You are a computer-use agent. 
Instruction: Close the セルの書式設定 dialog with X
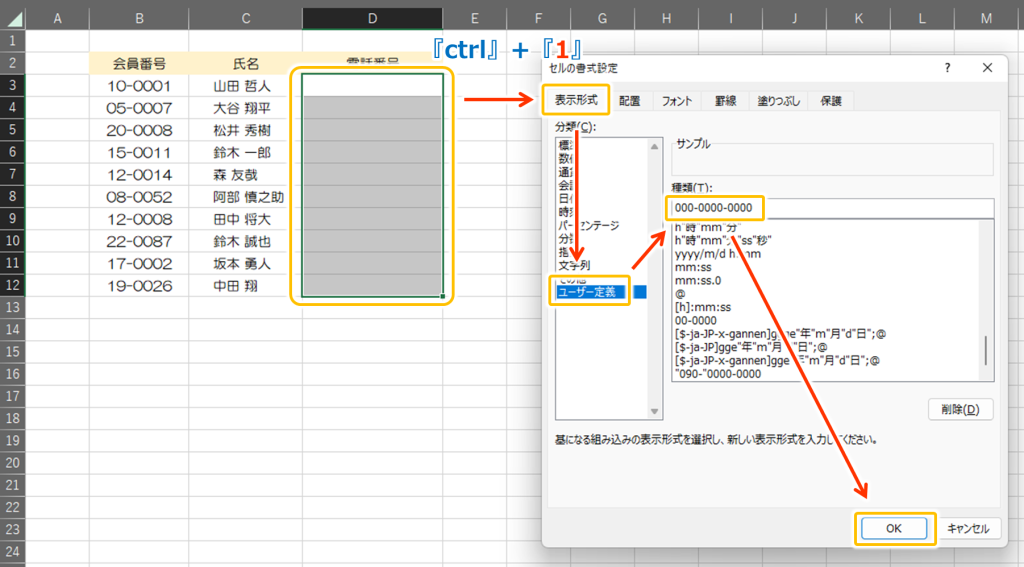pos(987,68)
